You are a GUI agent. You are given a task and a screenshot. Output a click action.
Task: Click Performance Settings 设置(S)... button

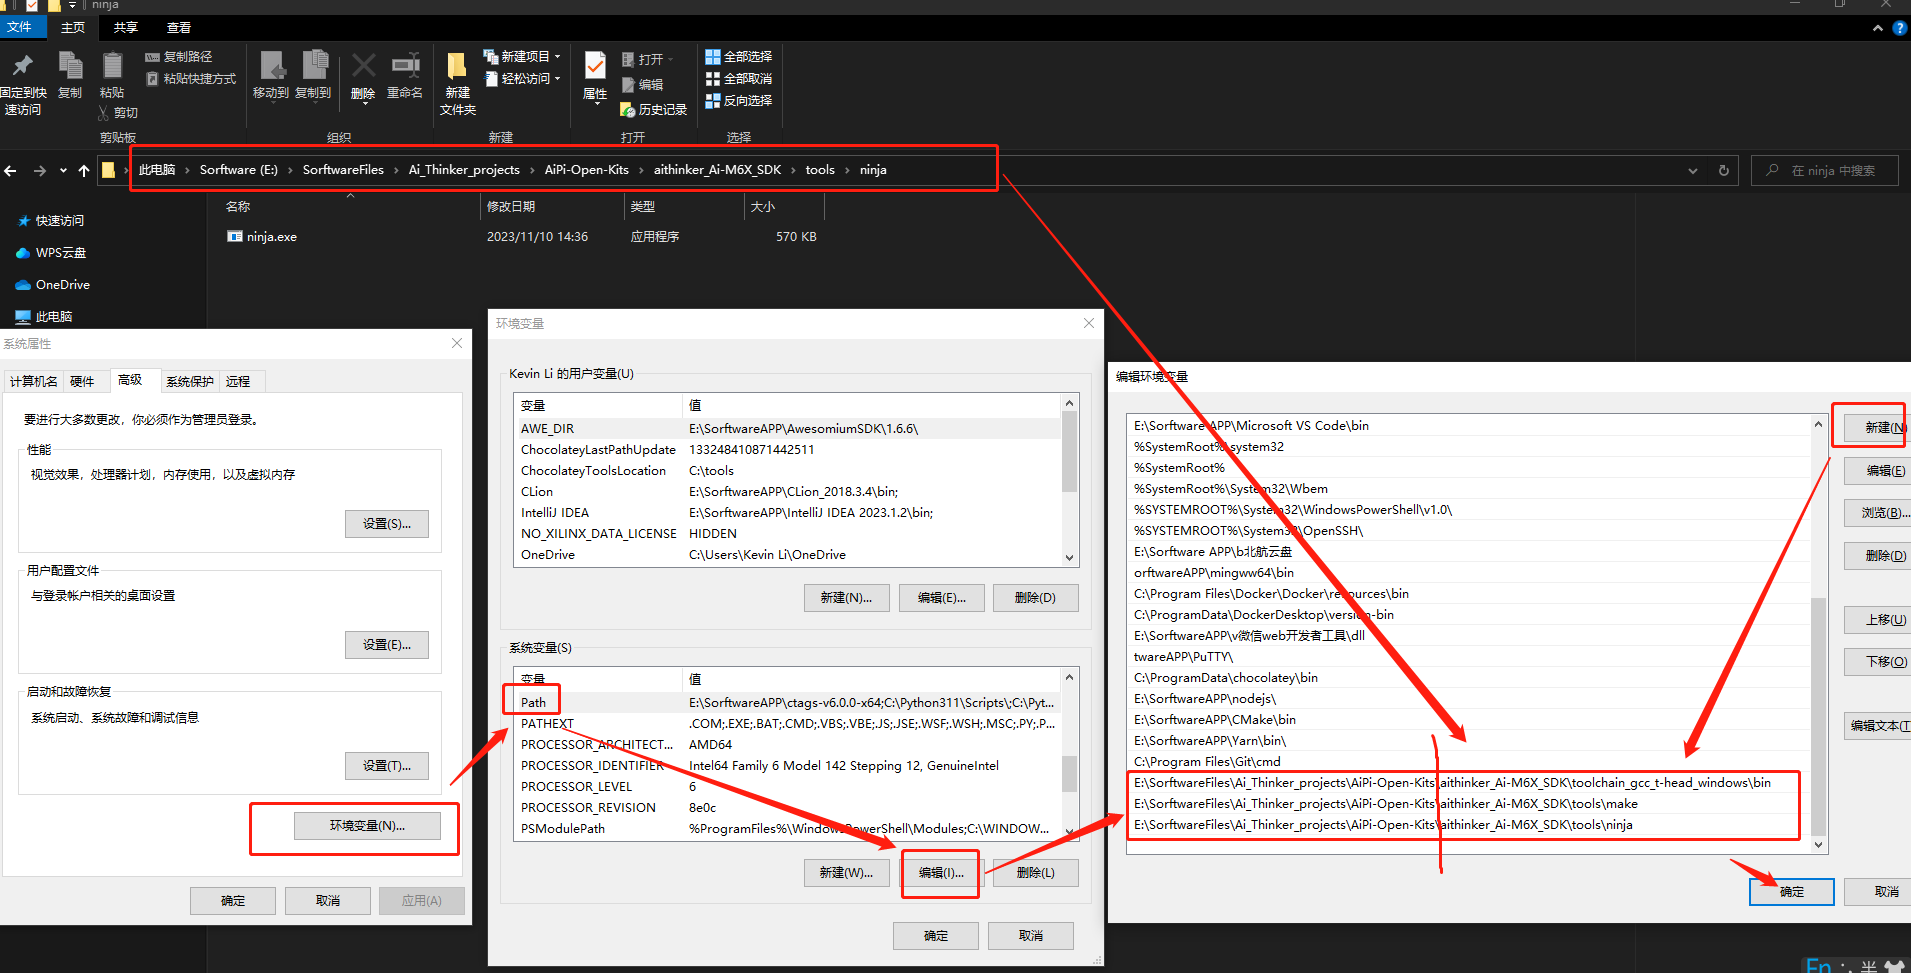387,524
